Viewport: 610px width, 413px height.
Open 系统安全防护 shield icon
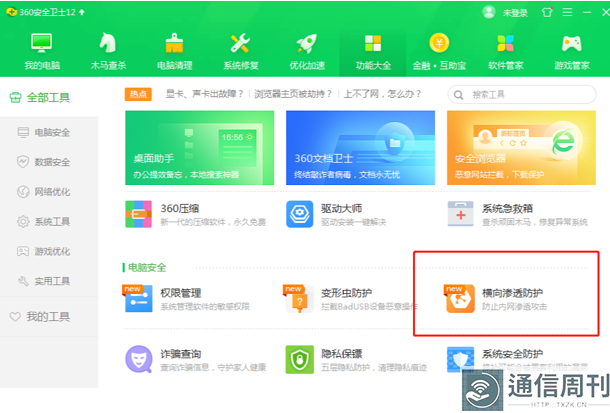point(461,359)
